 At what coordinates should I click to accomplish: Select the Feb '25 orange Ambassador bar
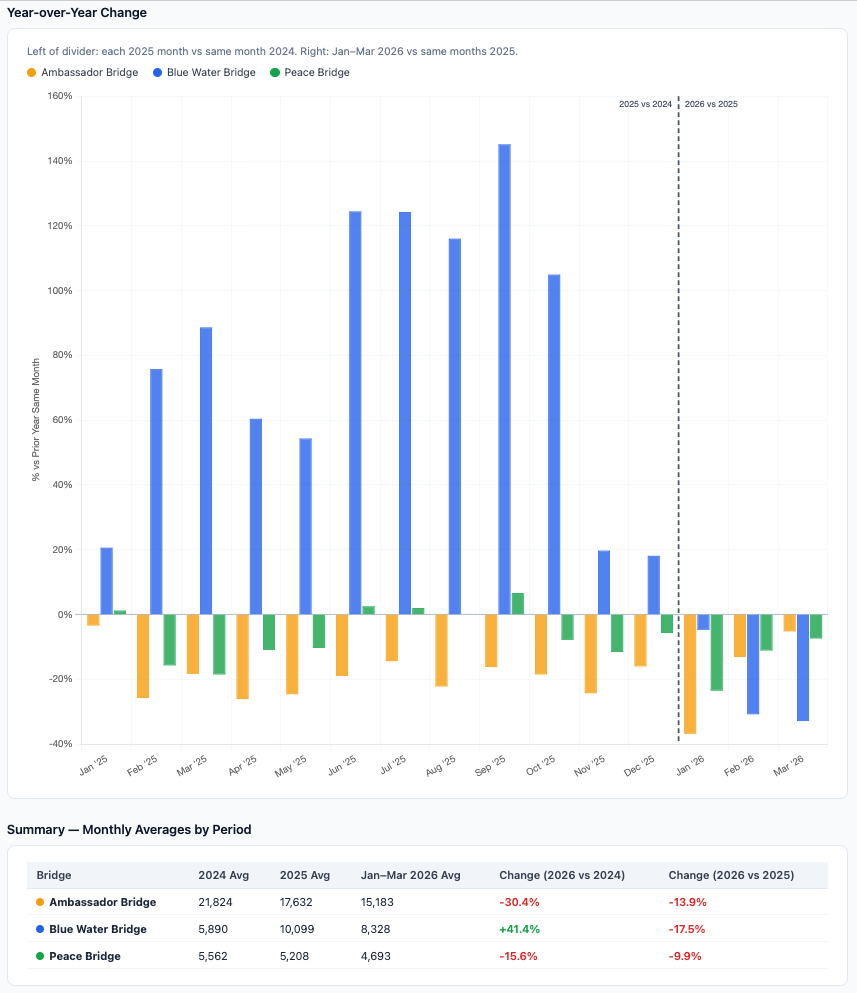143,656
